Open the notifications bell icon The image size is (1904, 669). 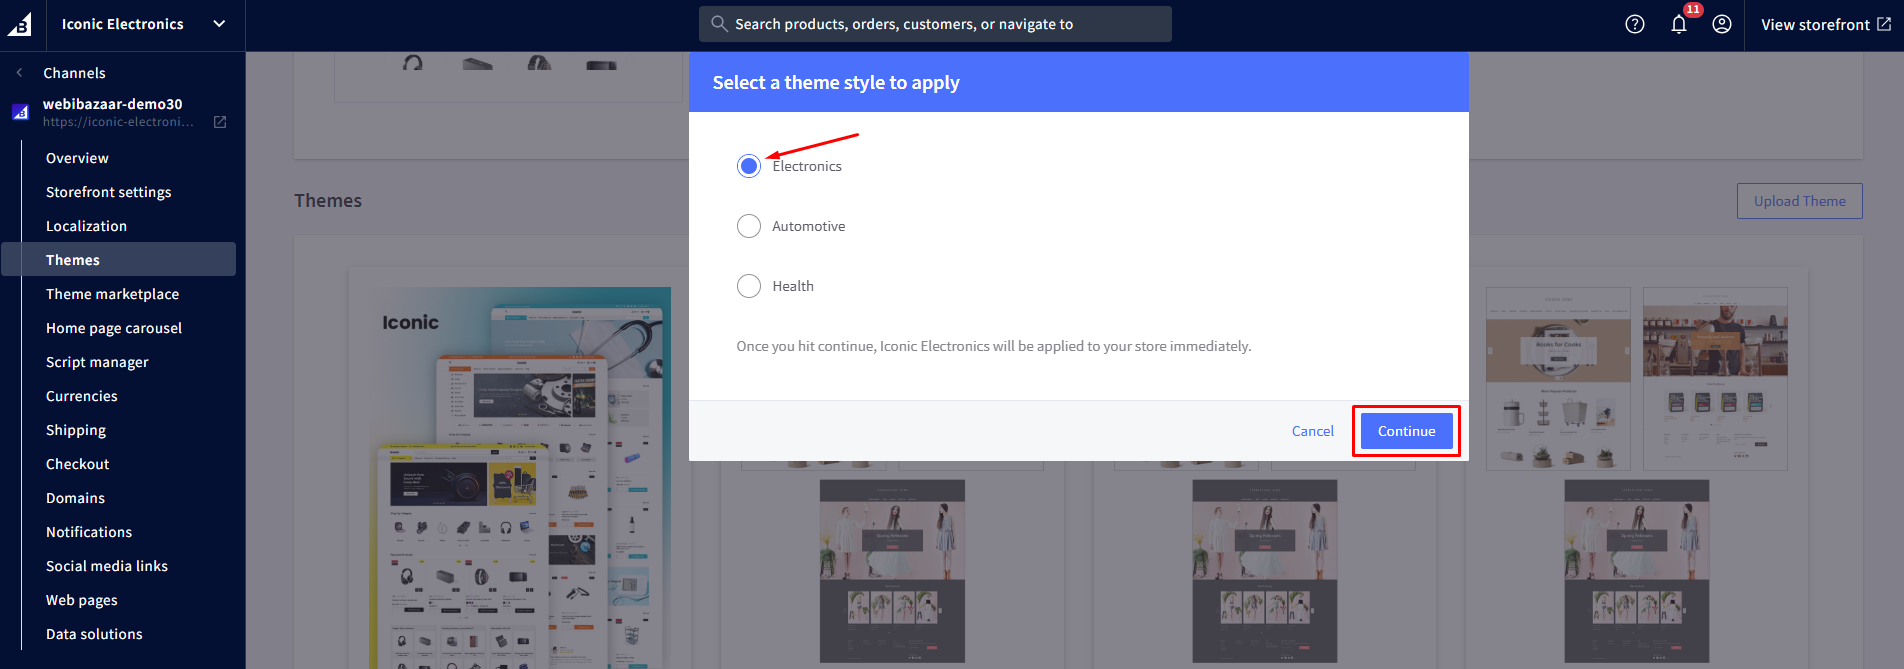(x=1678, y=24)
